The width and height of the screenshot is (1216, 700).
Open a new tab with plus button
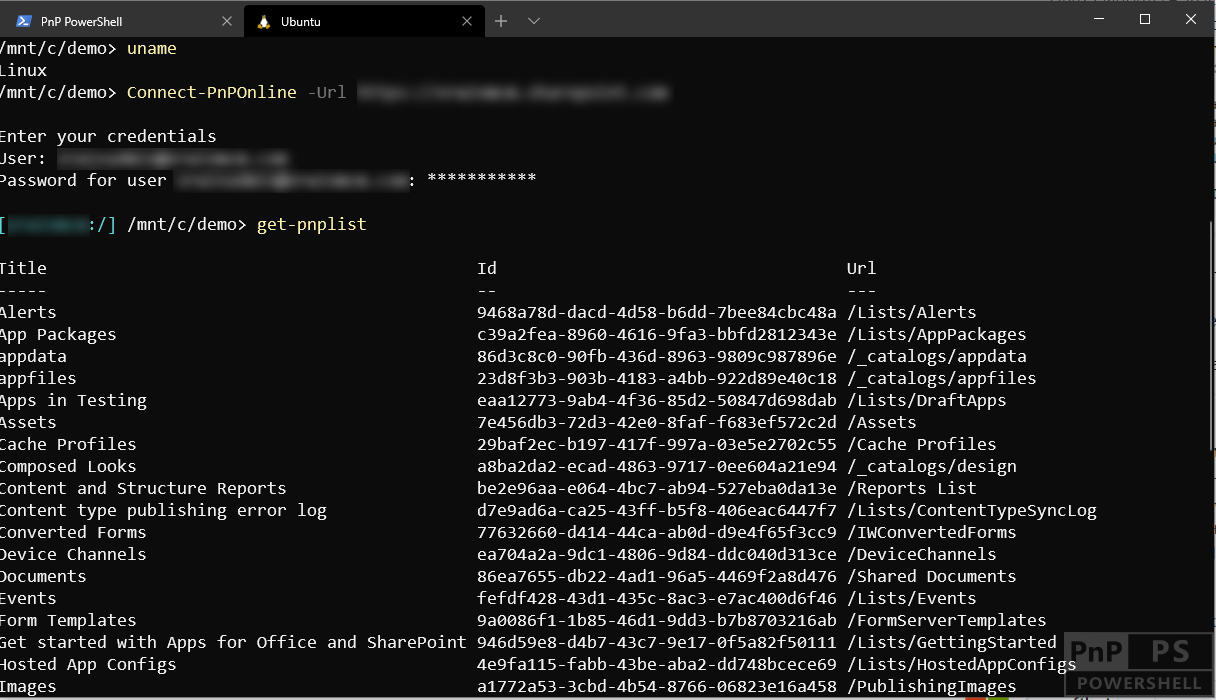501,21
